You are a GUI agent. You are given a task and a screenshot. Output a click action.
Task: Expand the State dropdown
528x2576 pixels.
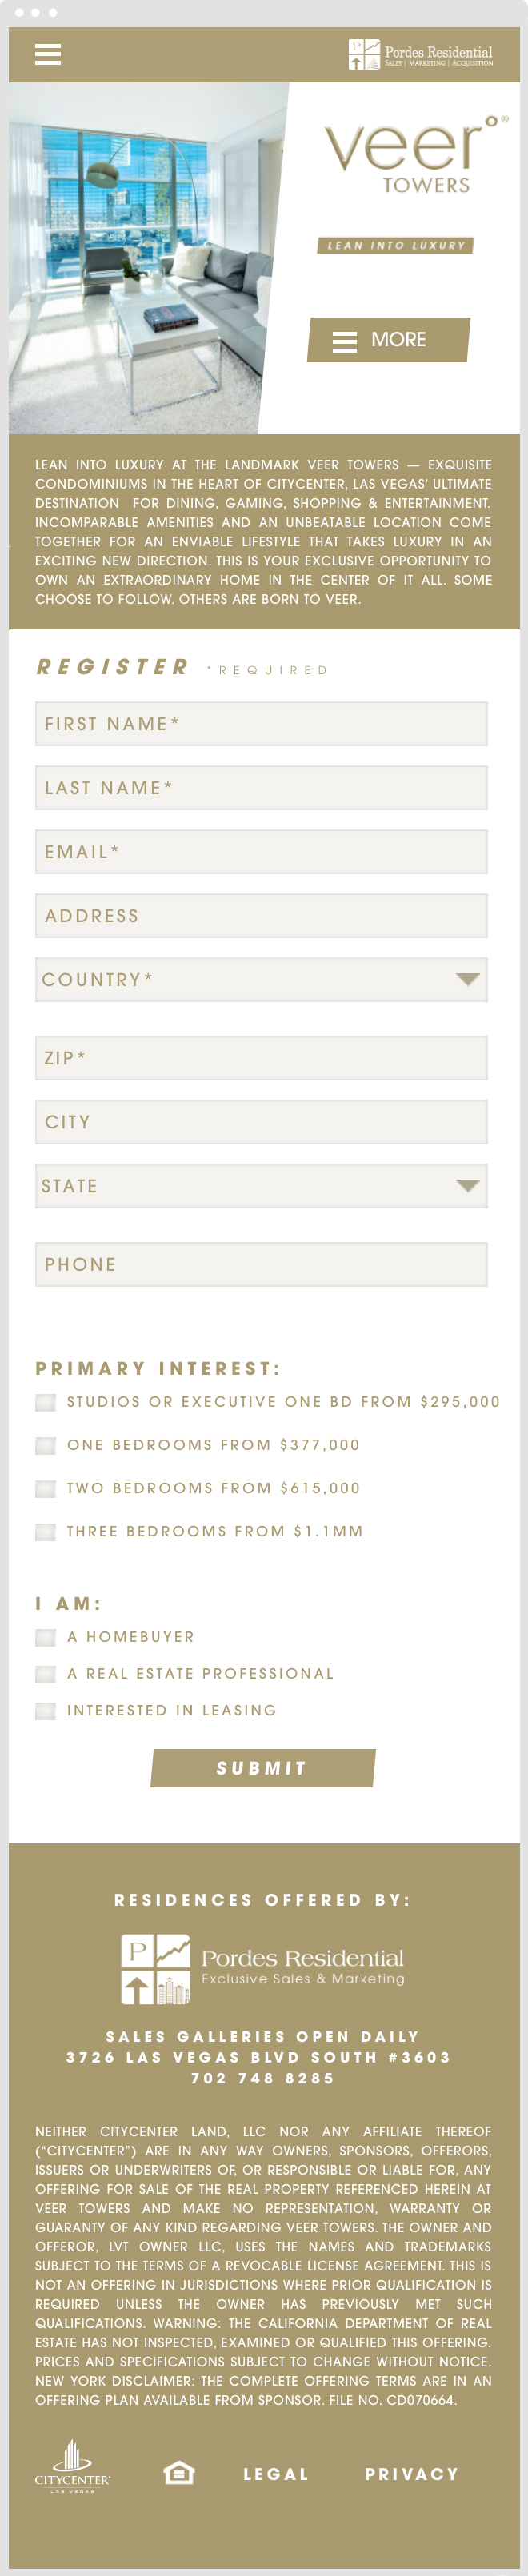point(261,1186)
